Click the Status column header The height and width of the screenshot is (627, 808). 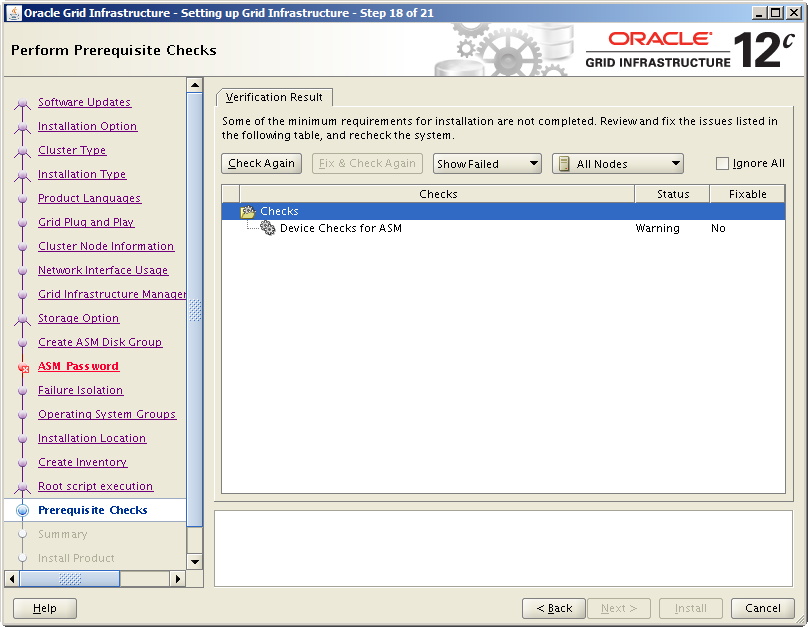(x=672, y=194)
